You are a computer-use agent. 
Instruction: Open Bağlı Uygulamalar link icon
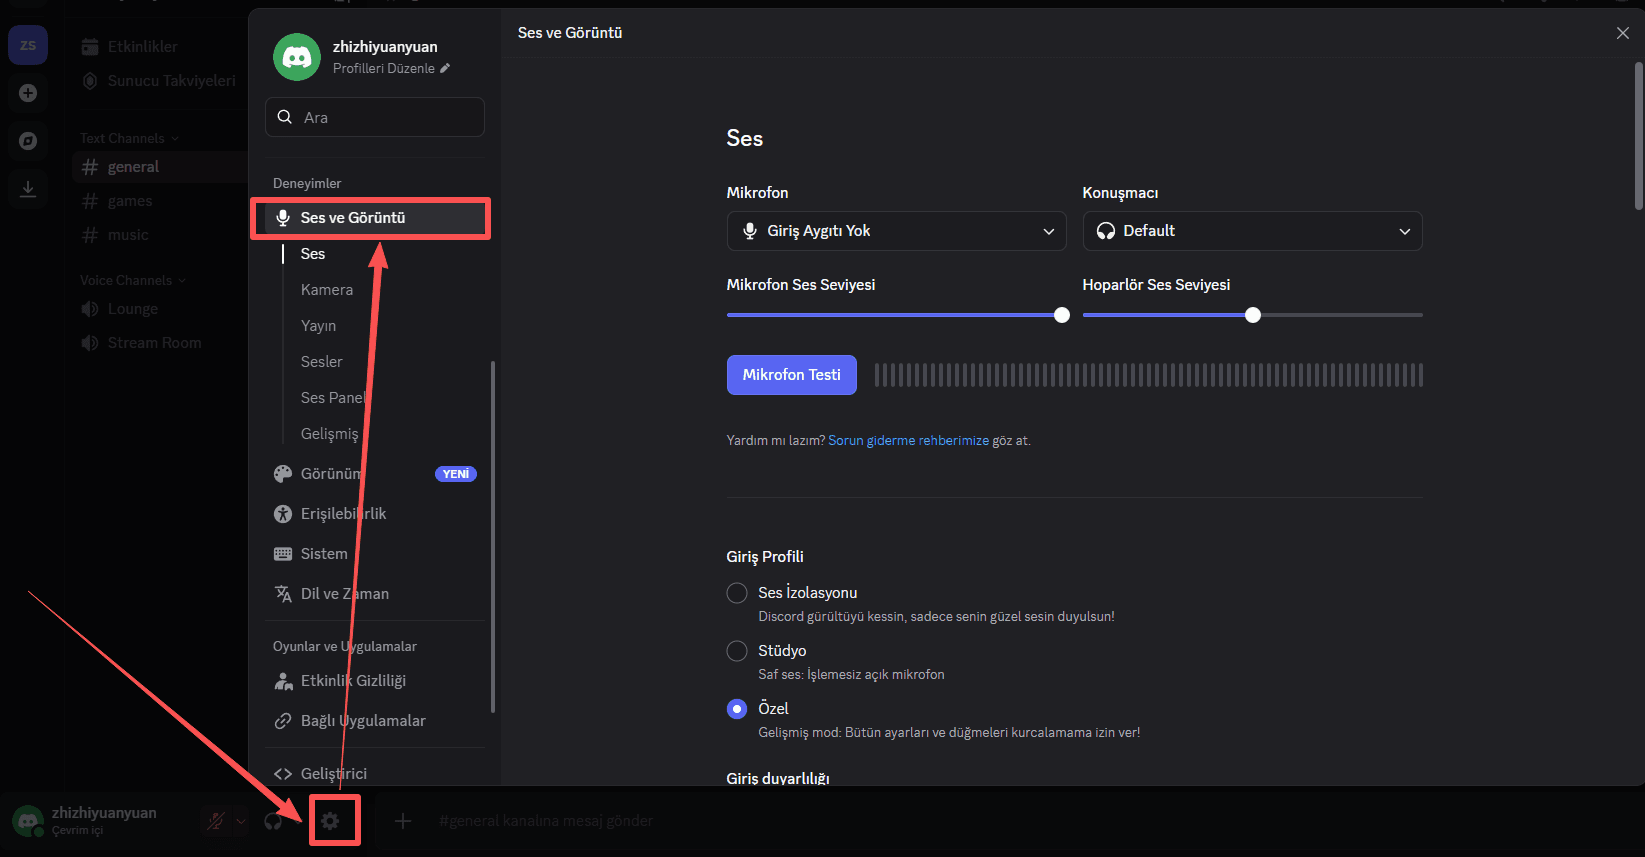pyautogui.click(x=283, y=721)
